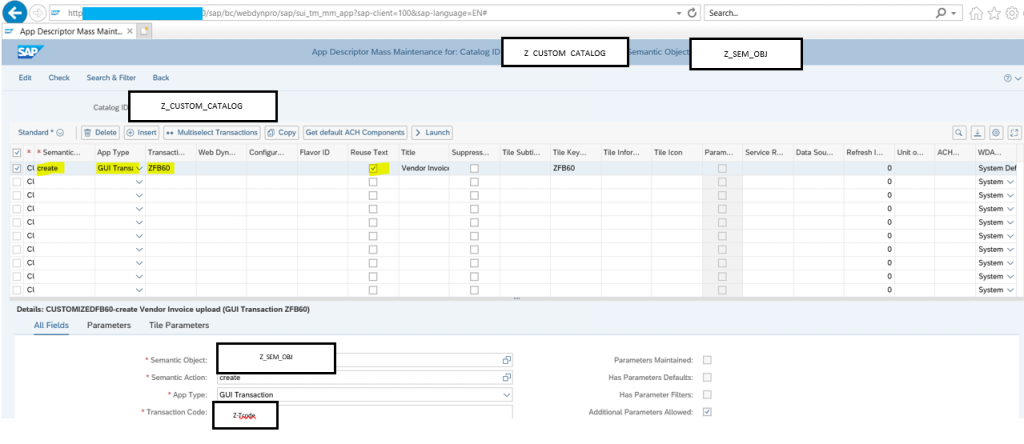Open value help for Semantic Object field
Image resolution: width=1024 pixels, height=444 pixels.
click(x=506, y=360)
